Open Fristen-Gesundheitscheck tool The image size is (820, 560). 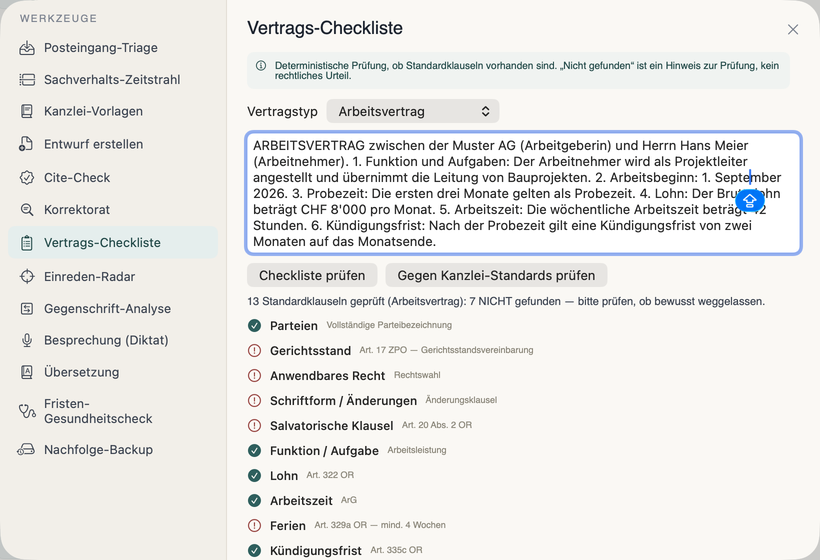(113, 412)
